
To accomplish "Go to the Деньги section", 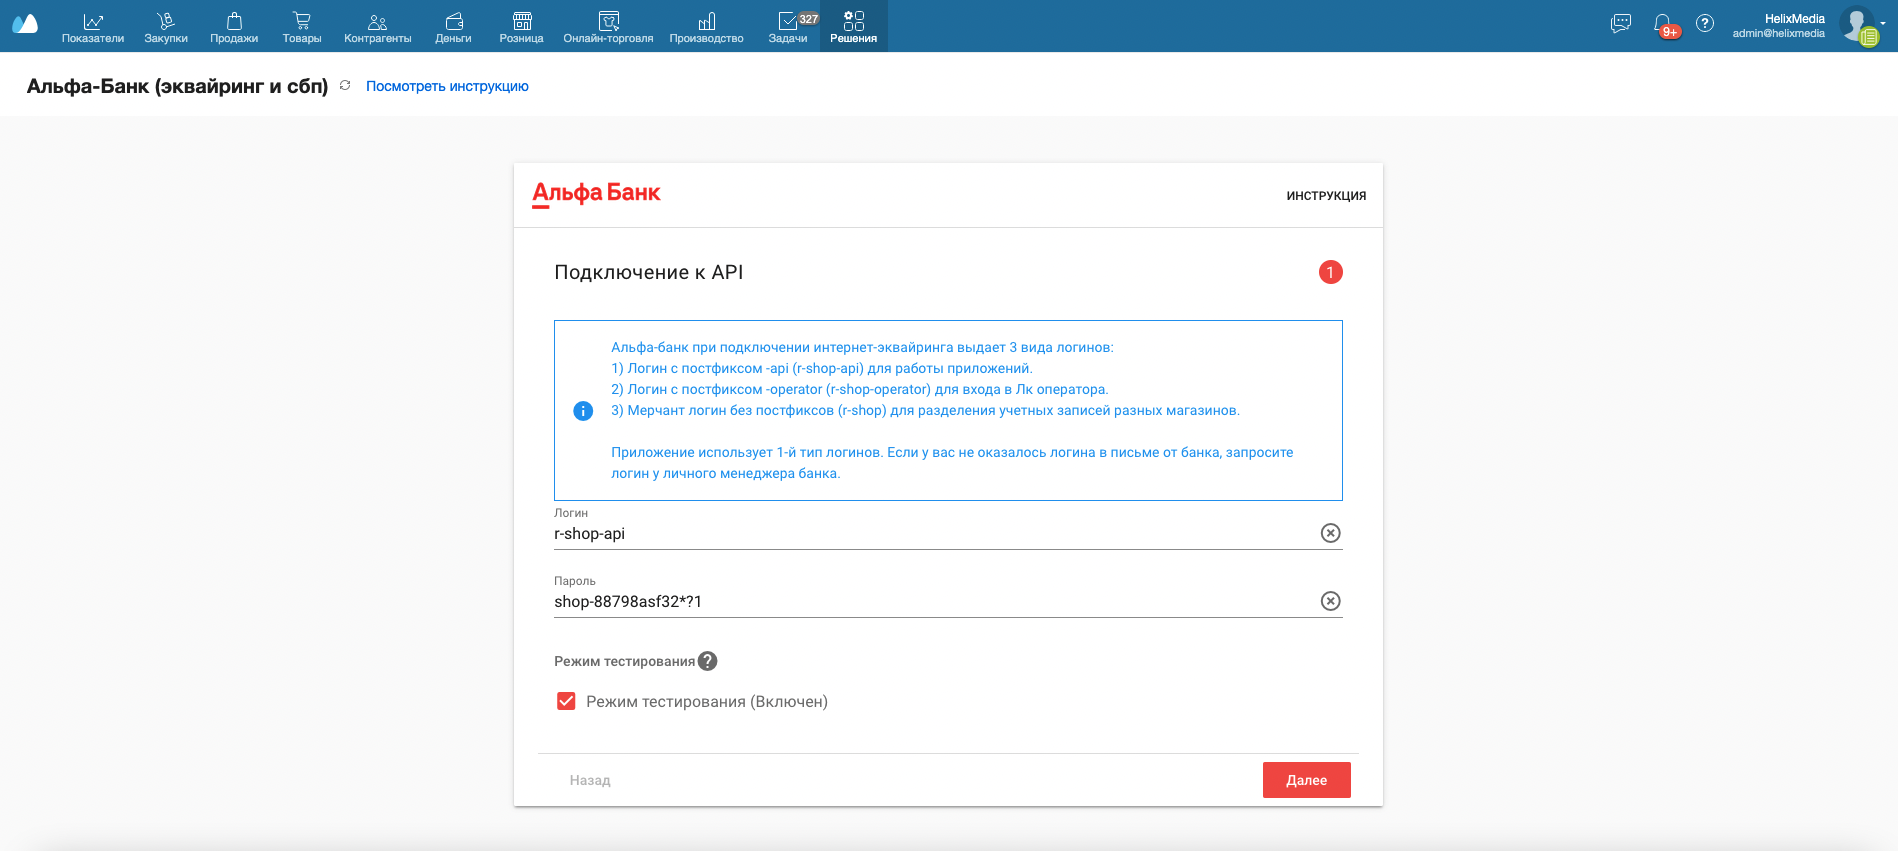I will click(453, 27).
